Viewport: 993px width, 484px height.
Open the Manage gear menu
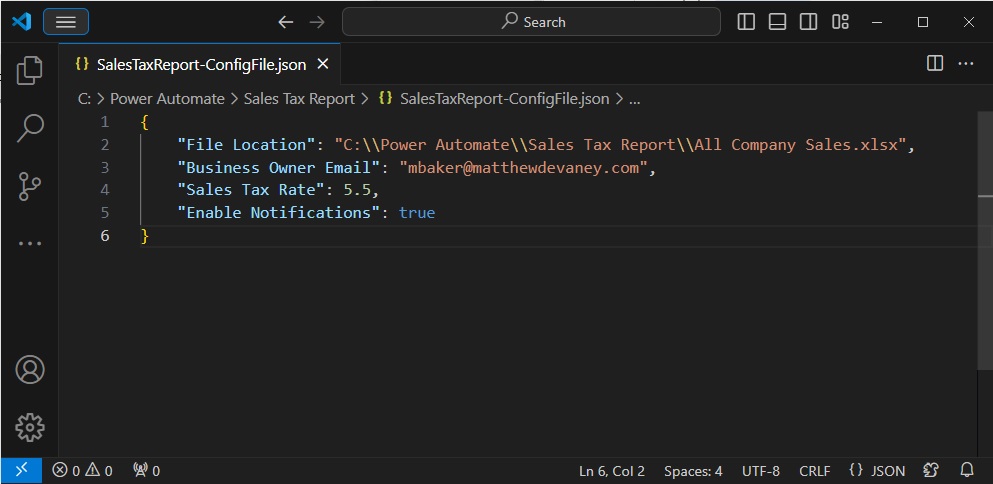pyautogui.click(x=30, y=428)
